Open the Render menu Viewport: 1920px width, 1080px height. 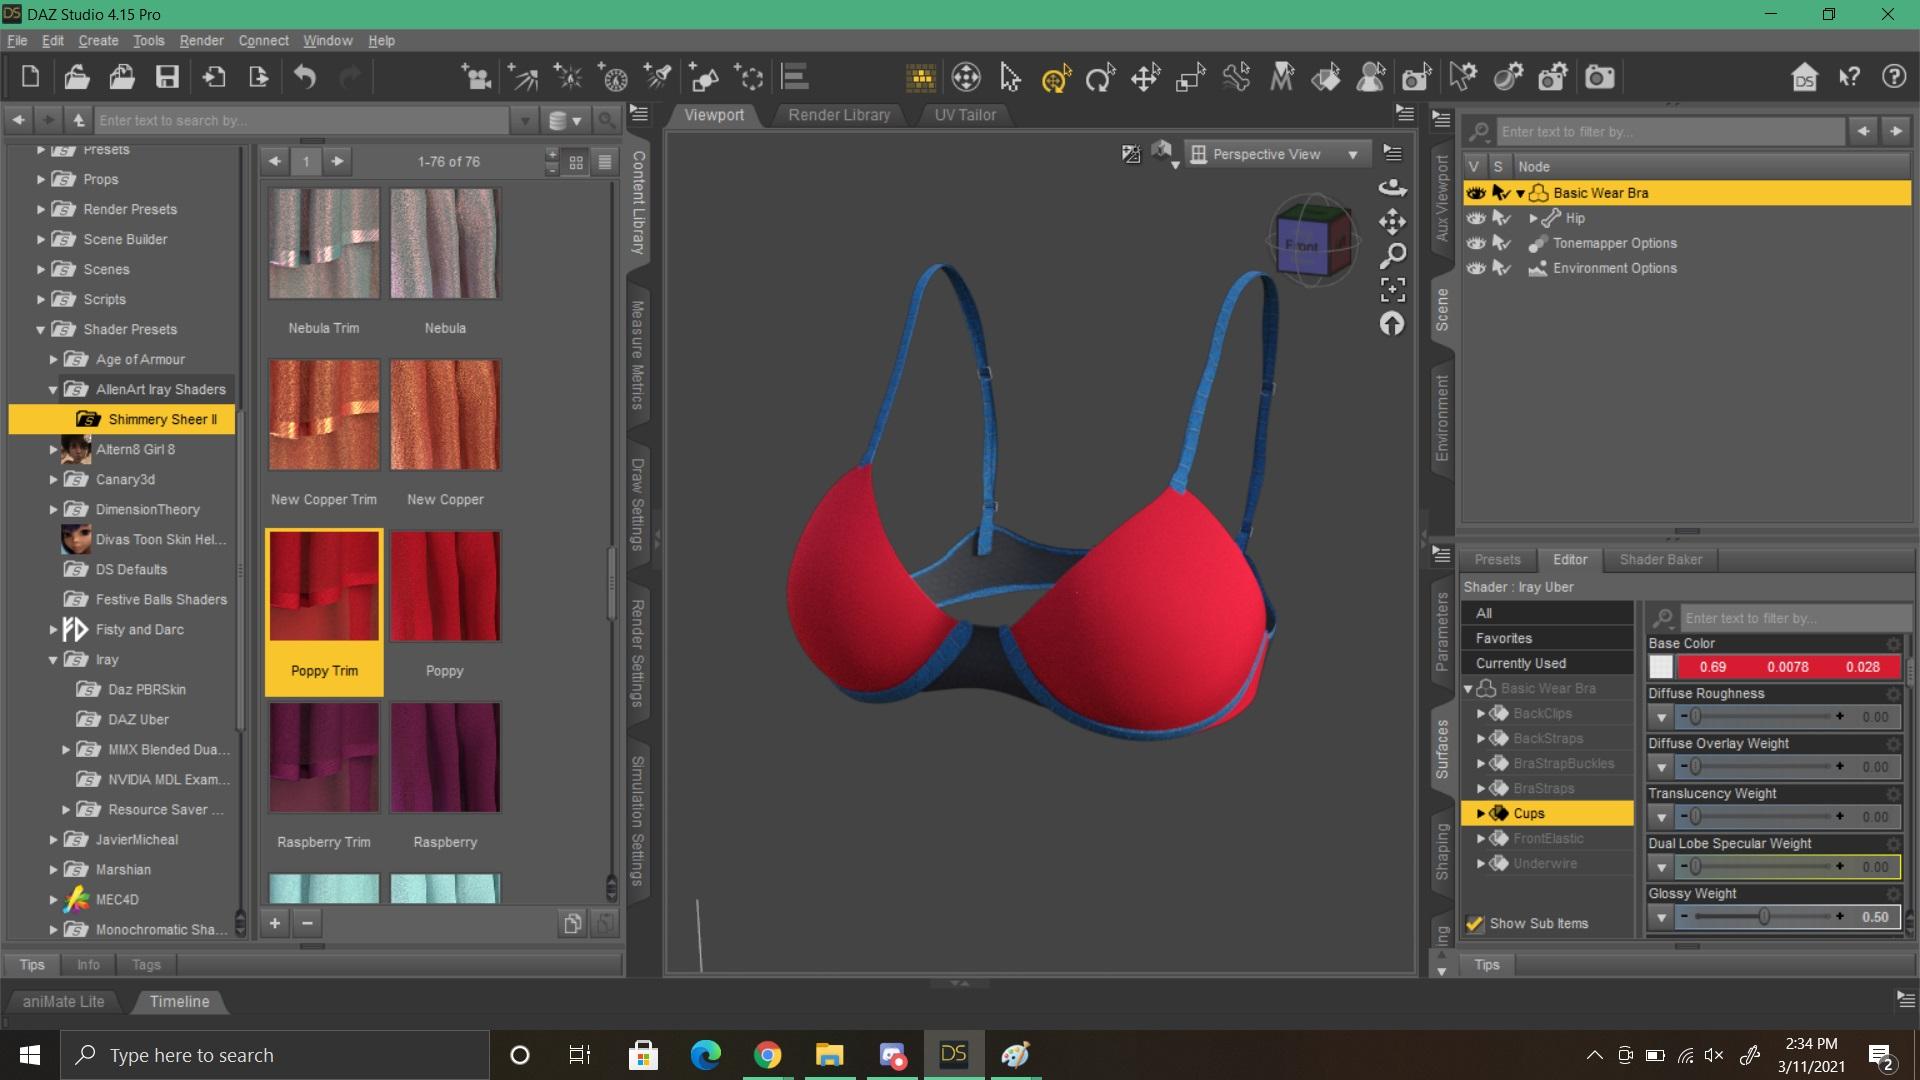coord(201,41)
